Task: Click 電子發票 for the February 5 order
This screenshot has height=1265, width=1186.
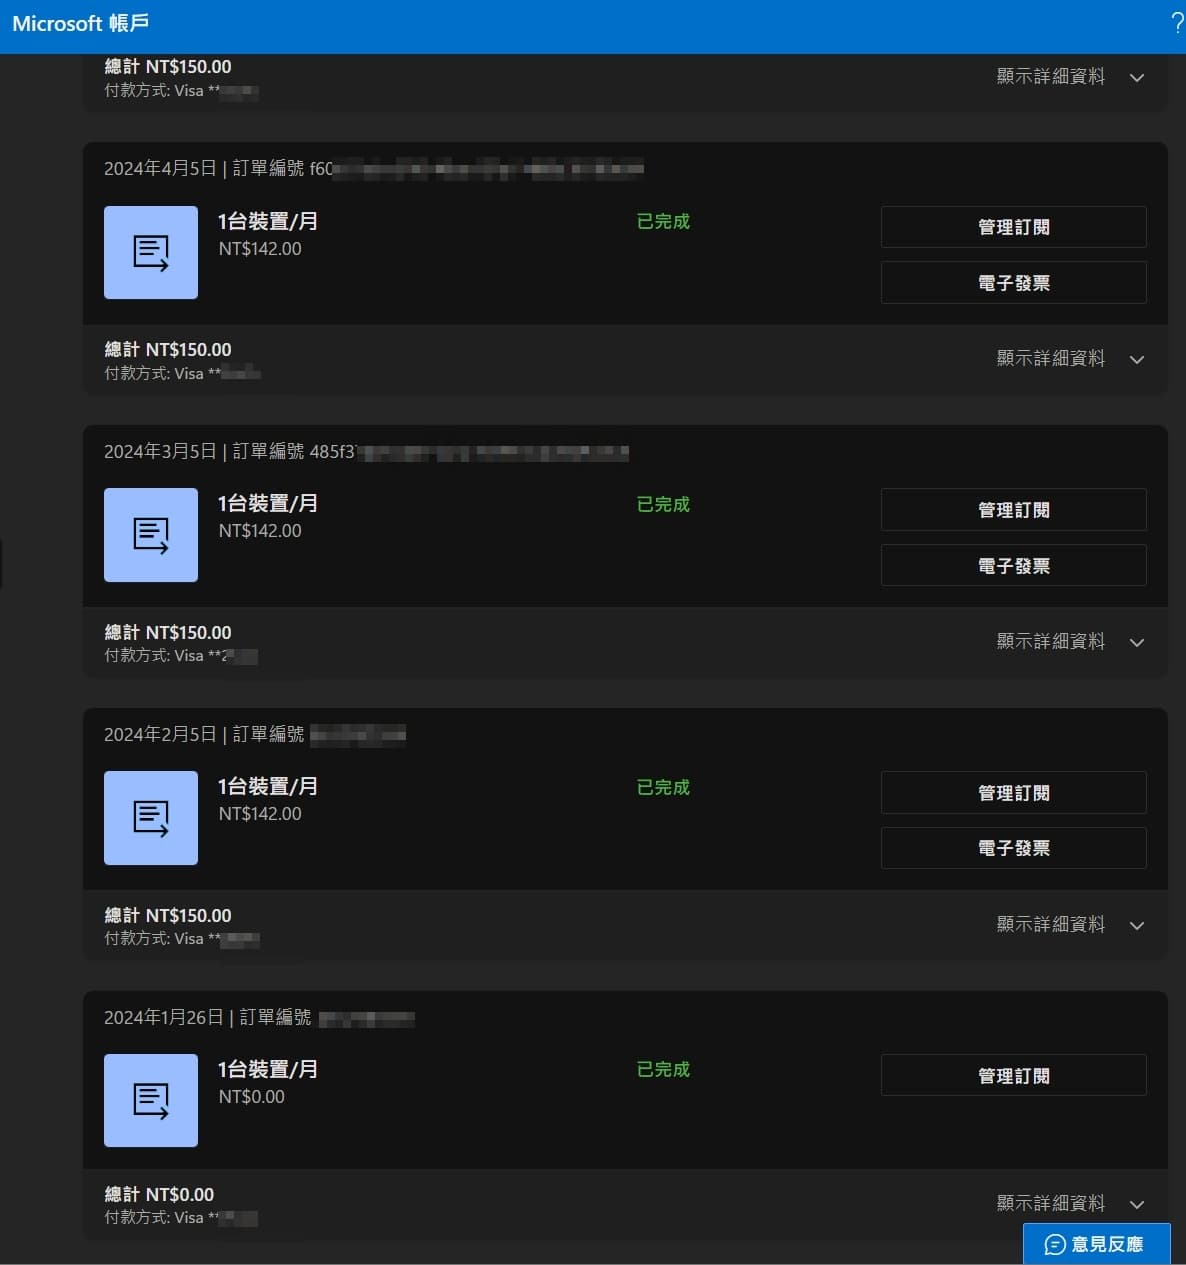Action: 1013,847
